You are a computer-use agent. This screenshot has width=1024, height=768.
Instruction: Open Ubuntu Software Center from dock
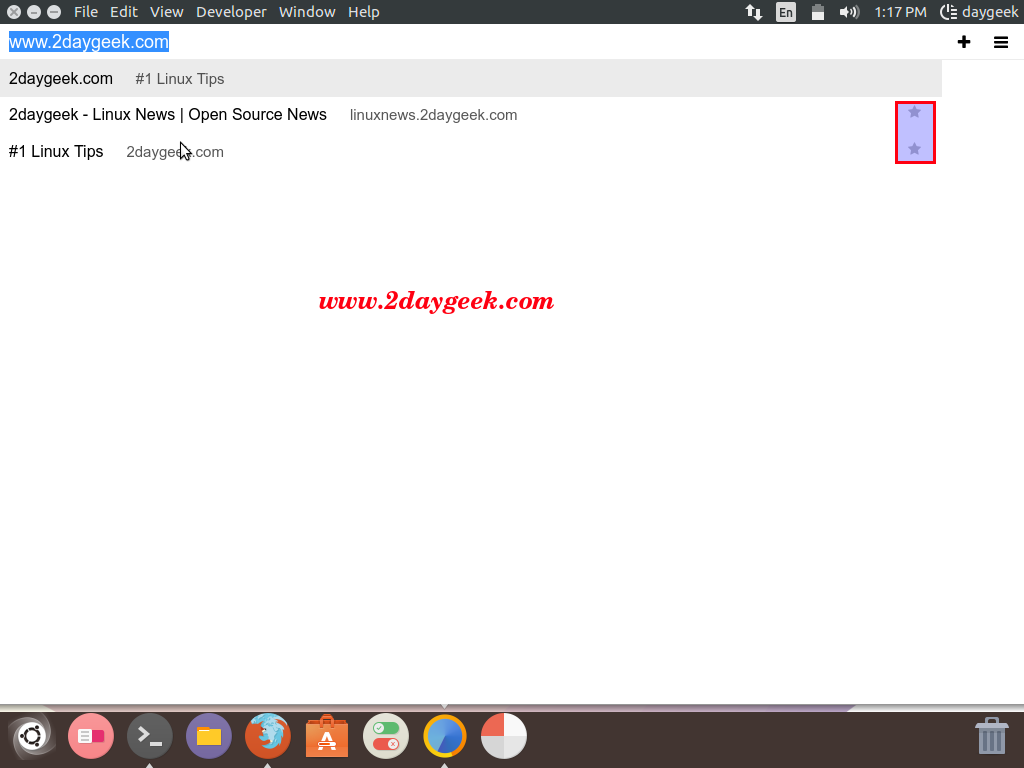327,736
